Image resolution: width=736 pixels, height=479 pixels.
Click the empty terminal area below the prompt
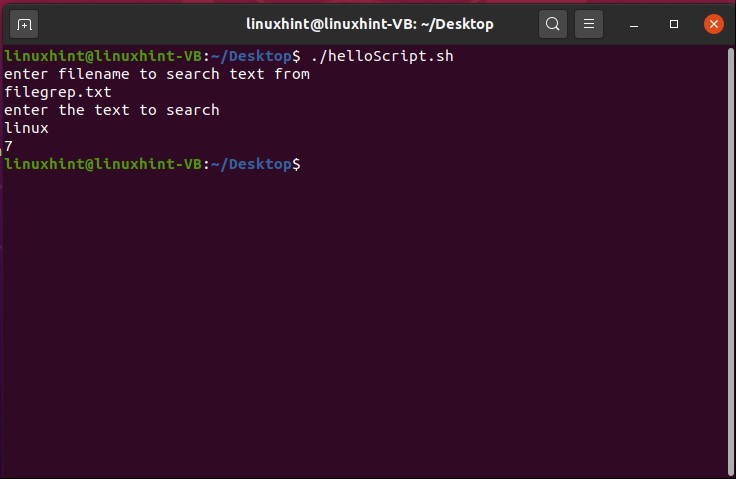[x=368, y=320]
